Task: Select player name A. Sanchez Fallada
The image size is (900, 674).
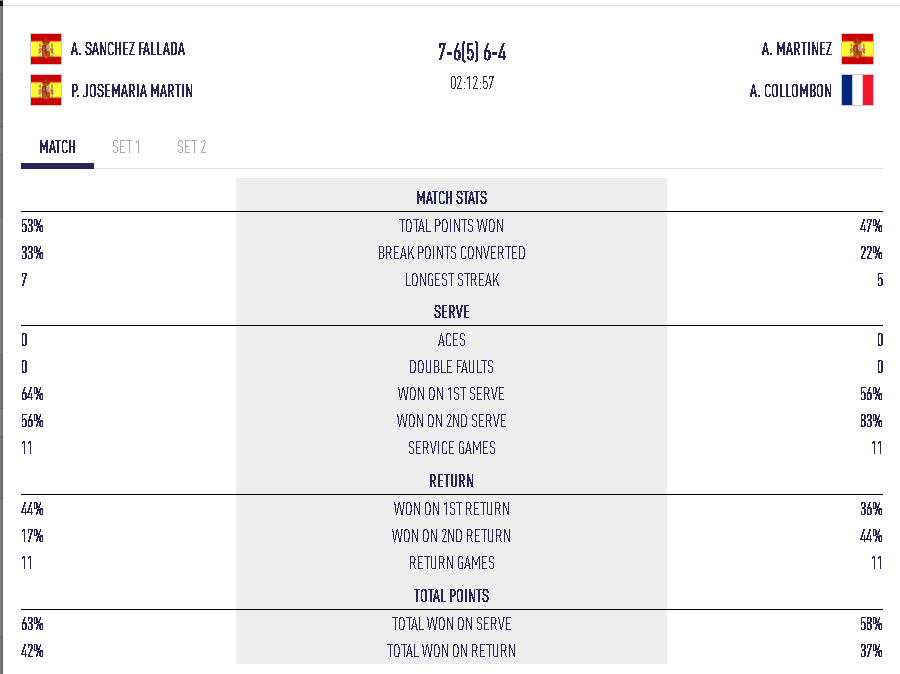Action: click(x=128, y=49)
